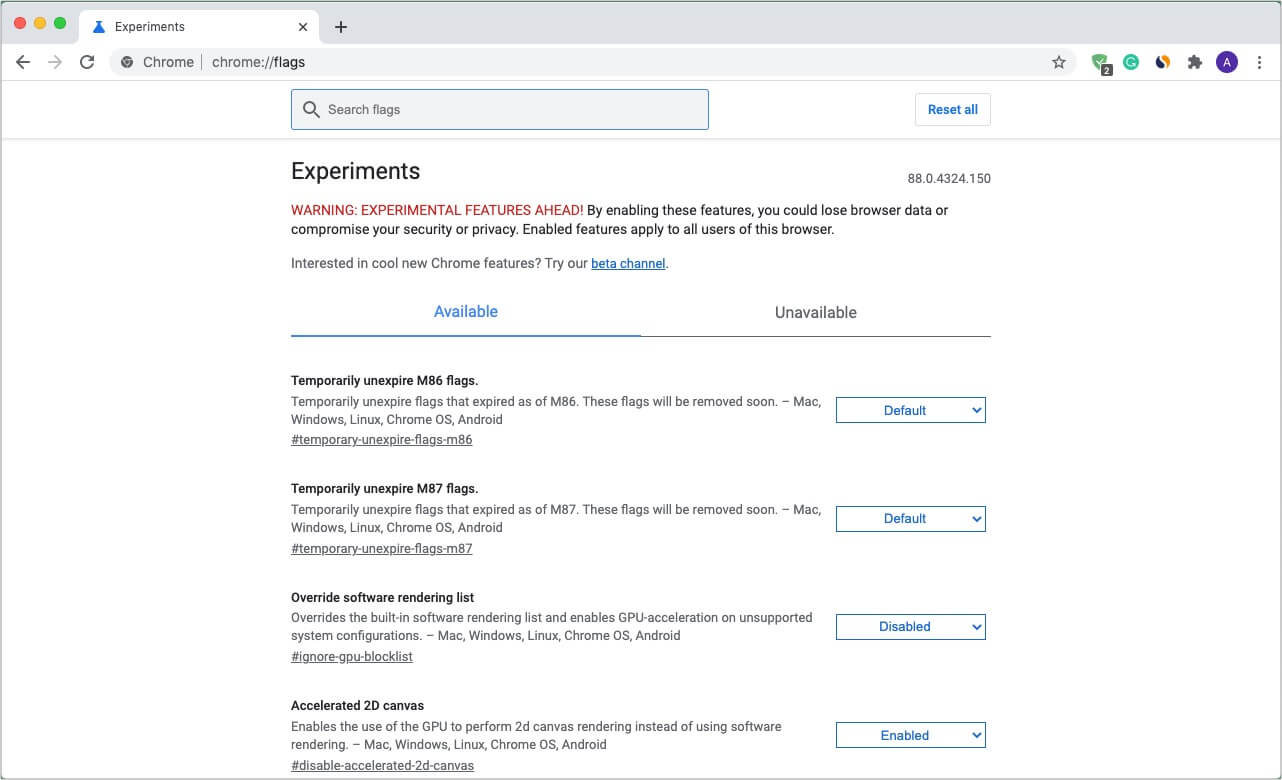Open the purple profile avatar A
Viewport: 1282px width, 780px height.
point(1227,62)
